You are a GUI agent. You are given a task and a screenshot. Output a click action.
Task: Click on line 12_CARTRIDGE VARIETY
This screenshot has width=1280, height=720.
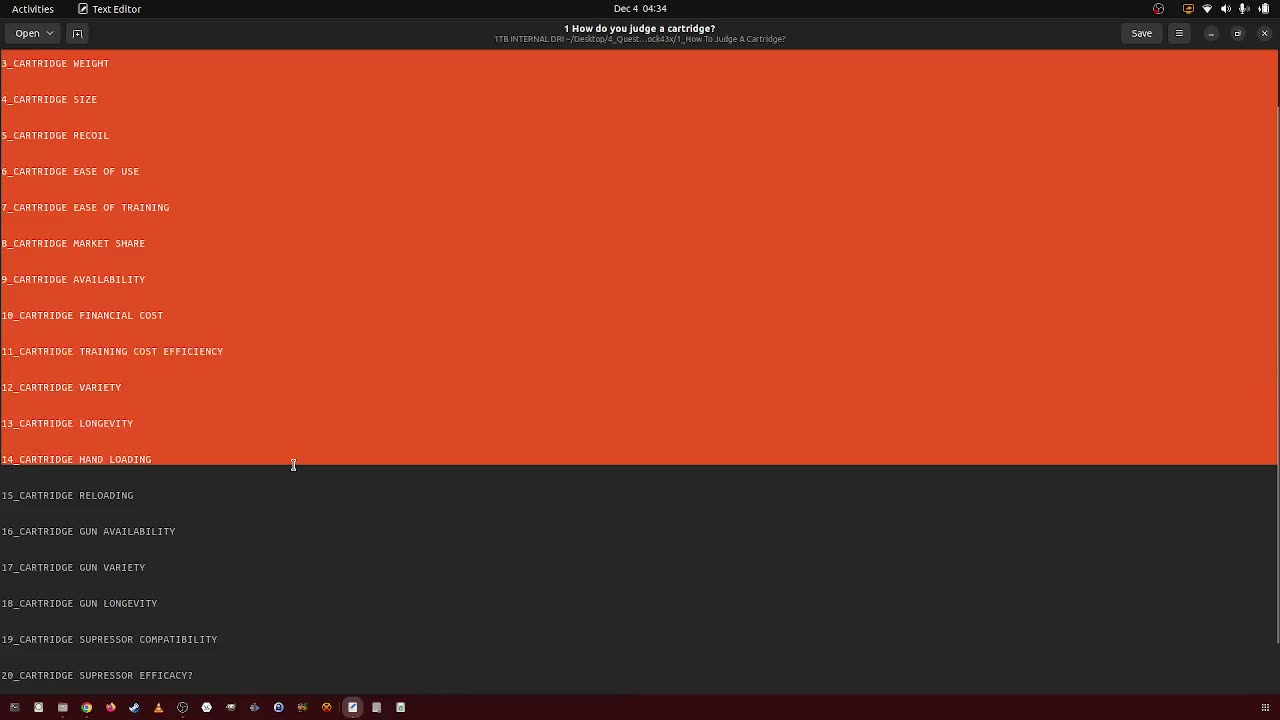pos(61,387)
